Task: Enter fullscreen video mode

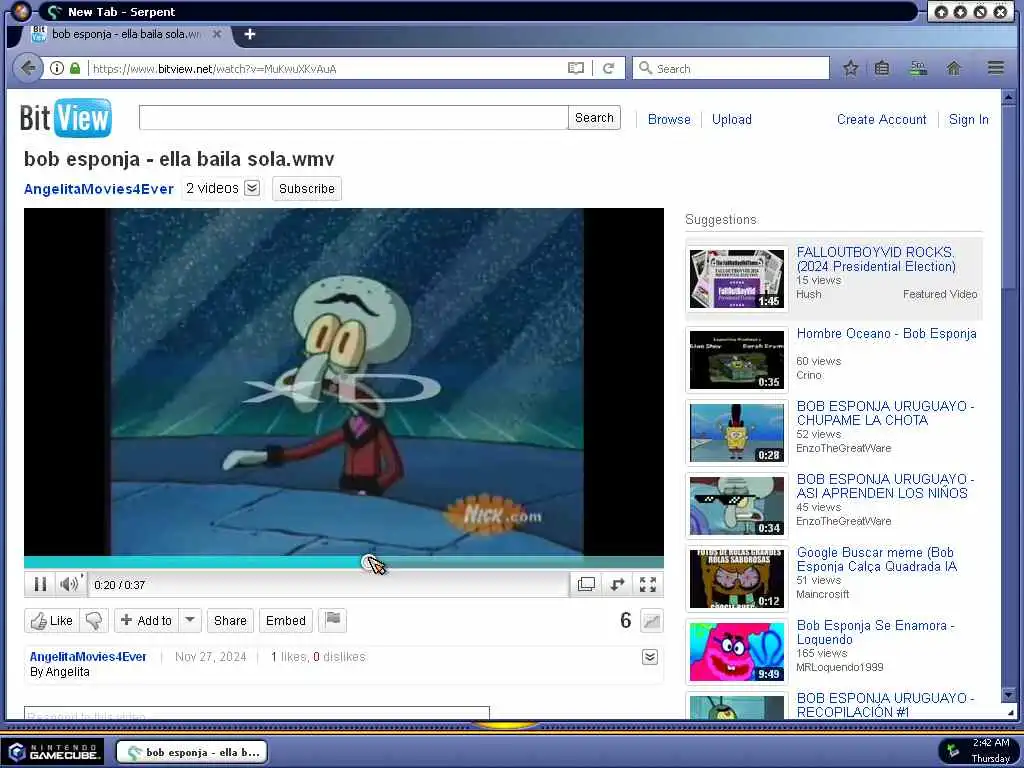Action: [x=647, y=584]
